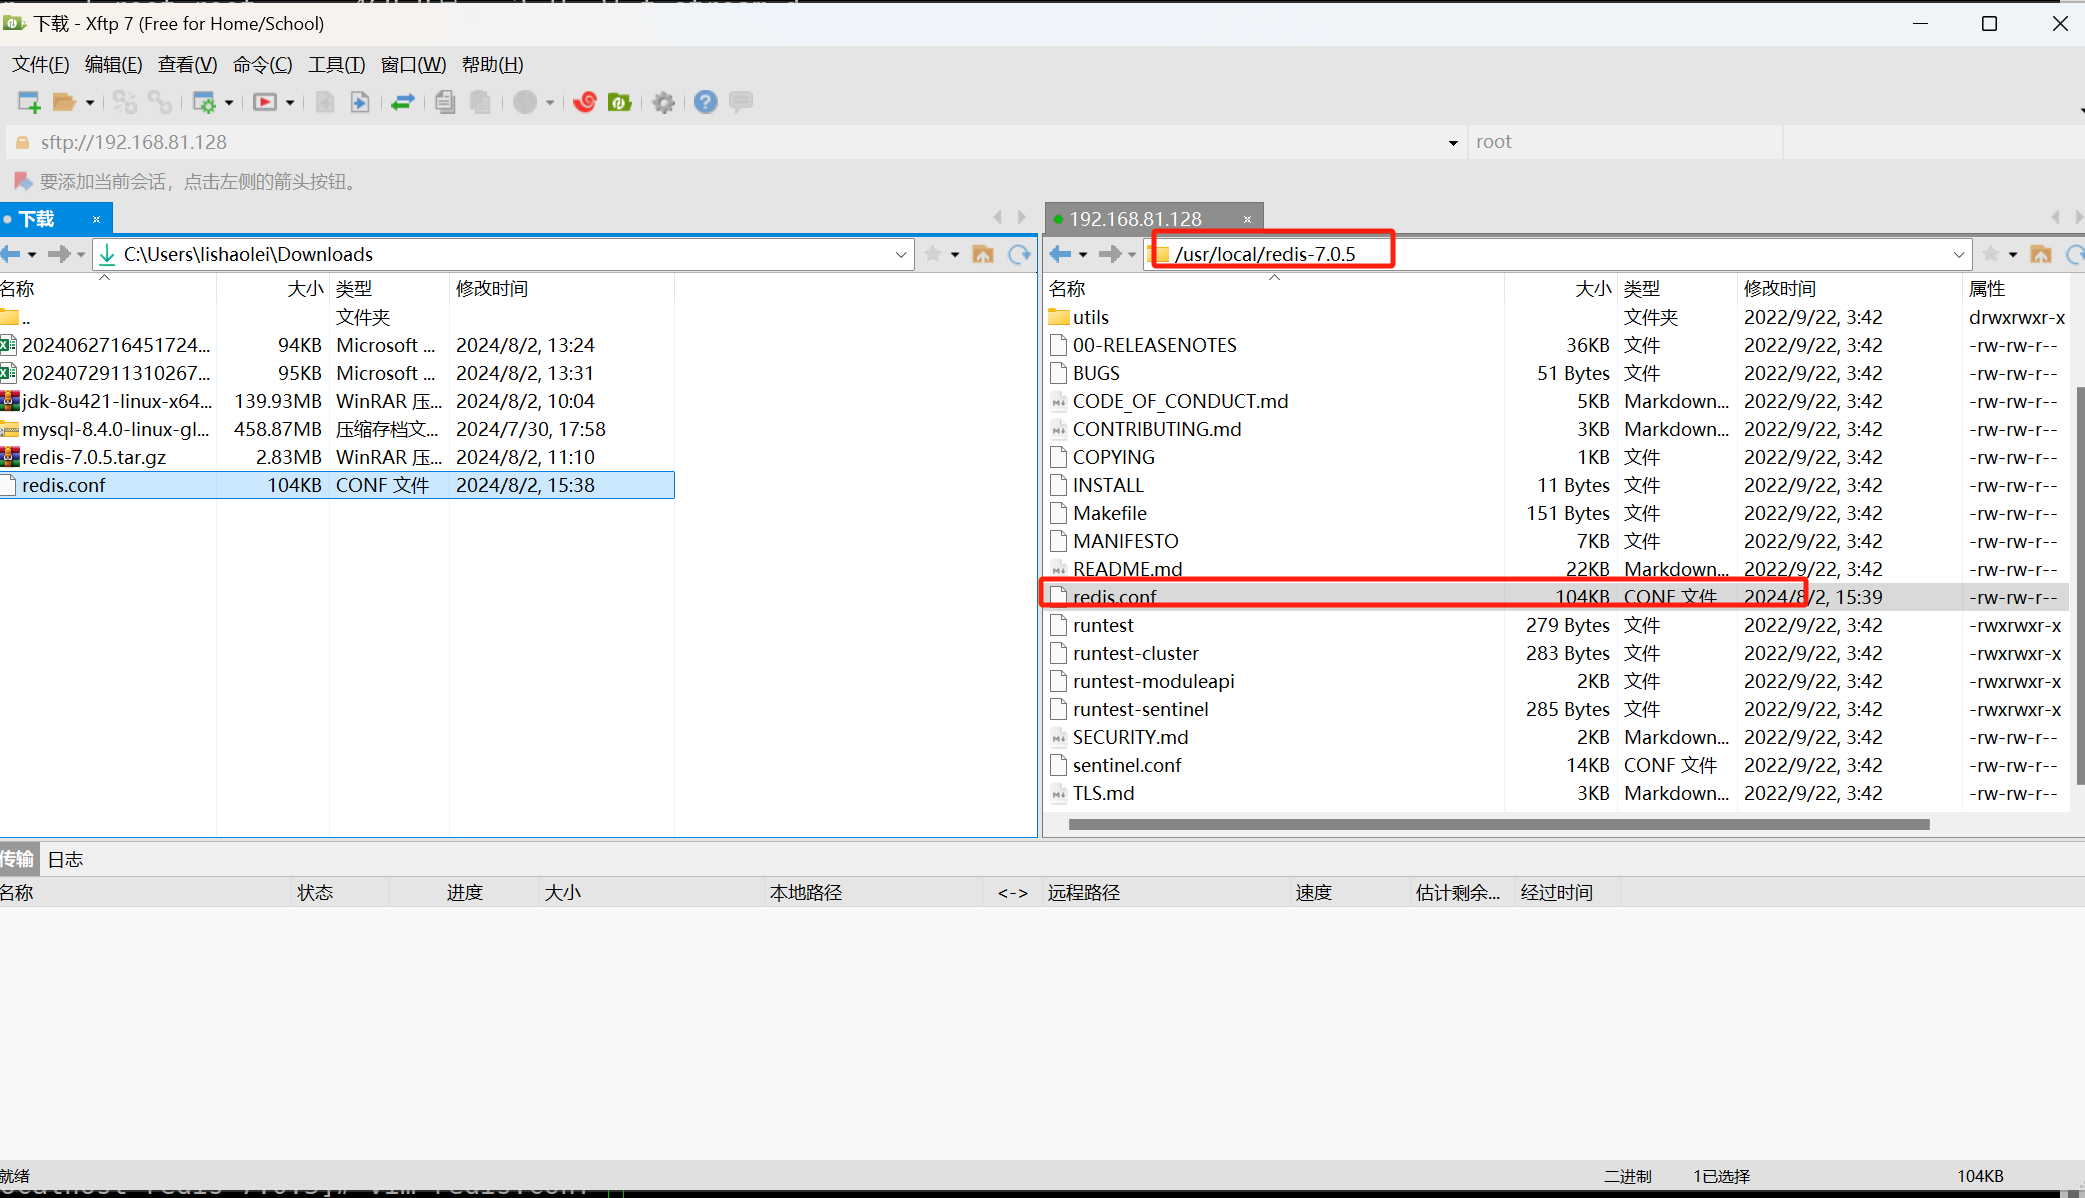Click remote pane back arrow

(x=1060, y=254)
